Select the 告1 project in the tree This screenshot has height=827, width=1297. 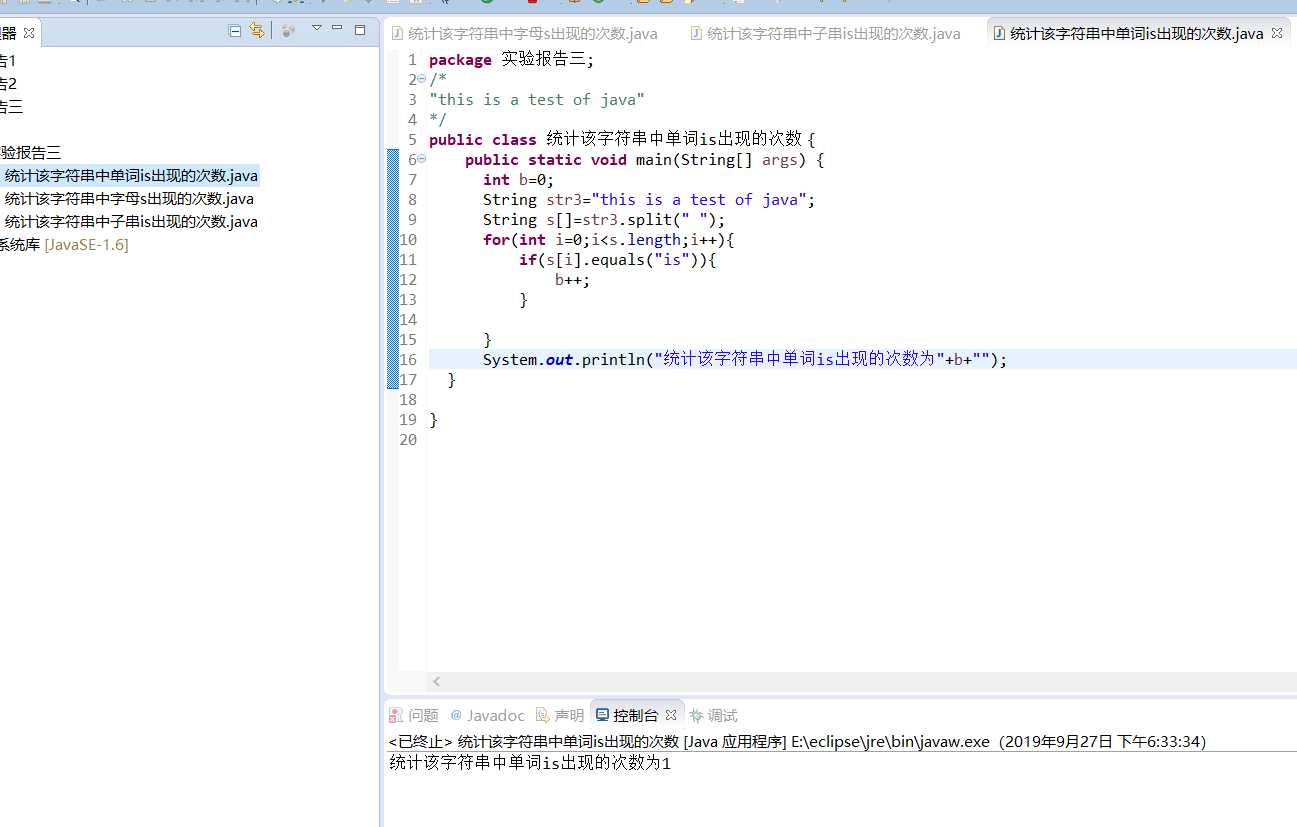tap(8, 61)
